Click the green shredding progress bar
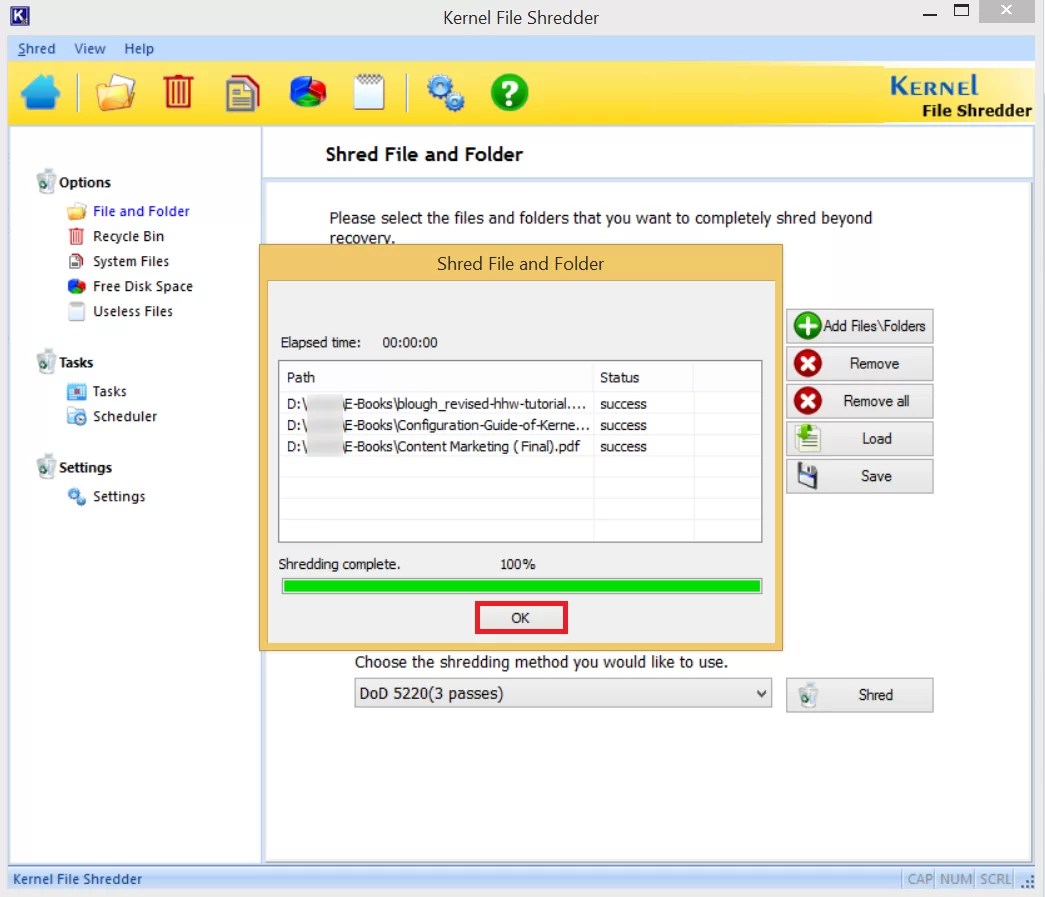 pos(521,585)
